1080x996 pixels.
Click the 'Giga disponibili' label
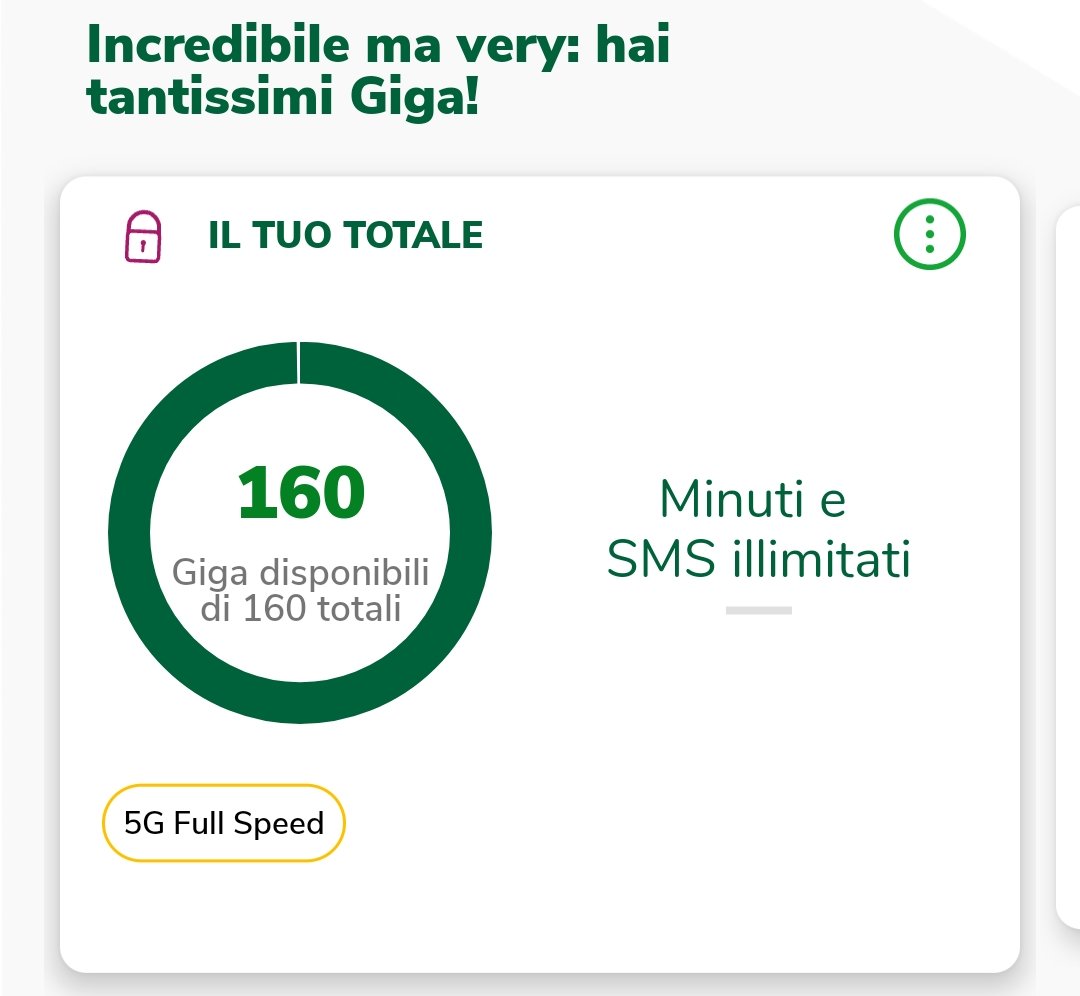[300, 574]
